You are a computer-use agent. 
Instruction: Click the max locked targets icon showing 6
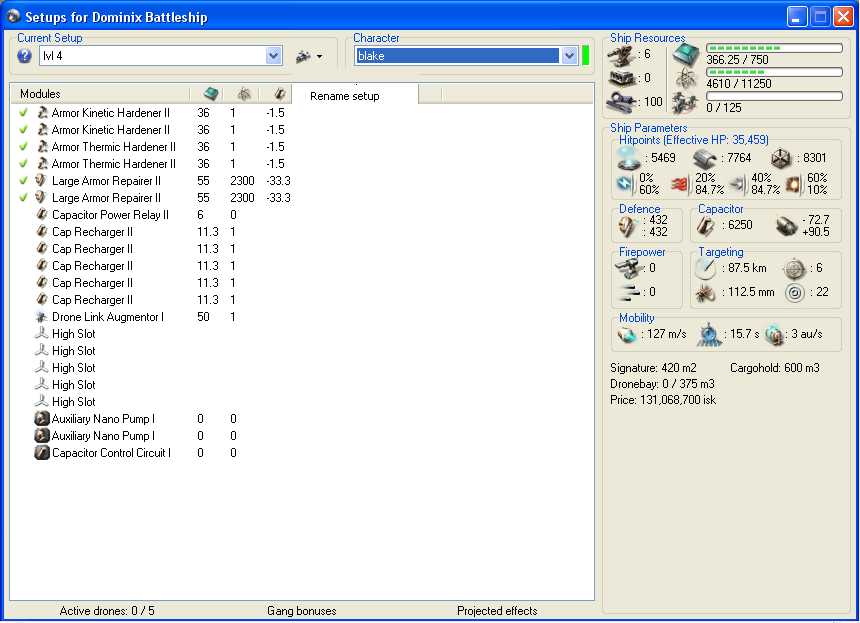tap(794, 269)
